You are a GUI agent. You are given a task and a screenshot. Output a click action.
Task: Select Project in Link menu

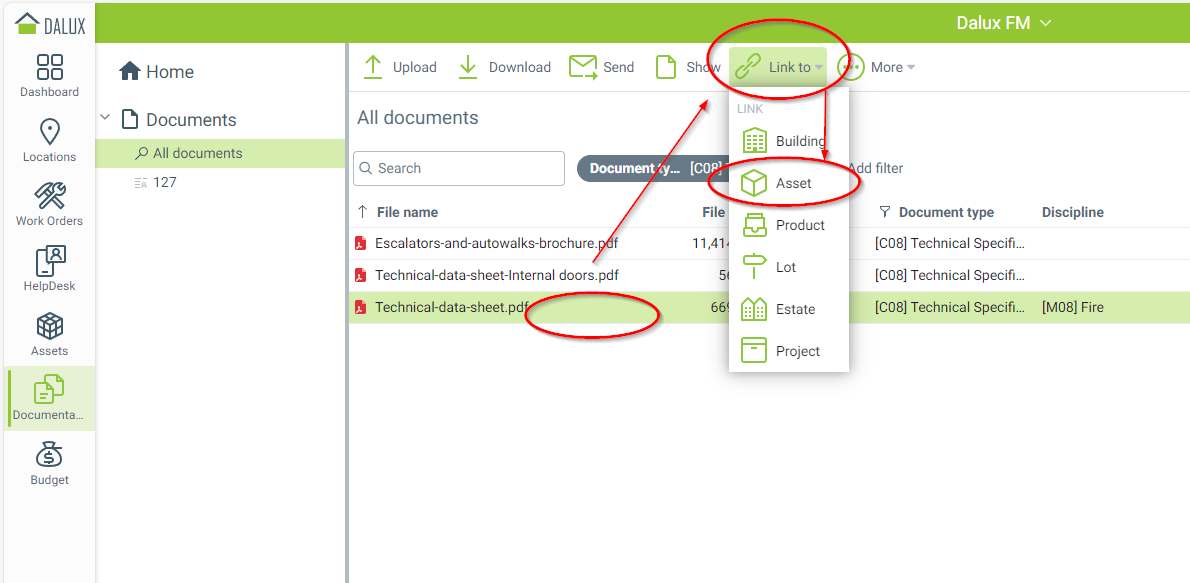797,351
